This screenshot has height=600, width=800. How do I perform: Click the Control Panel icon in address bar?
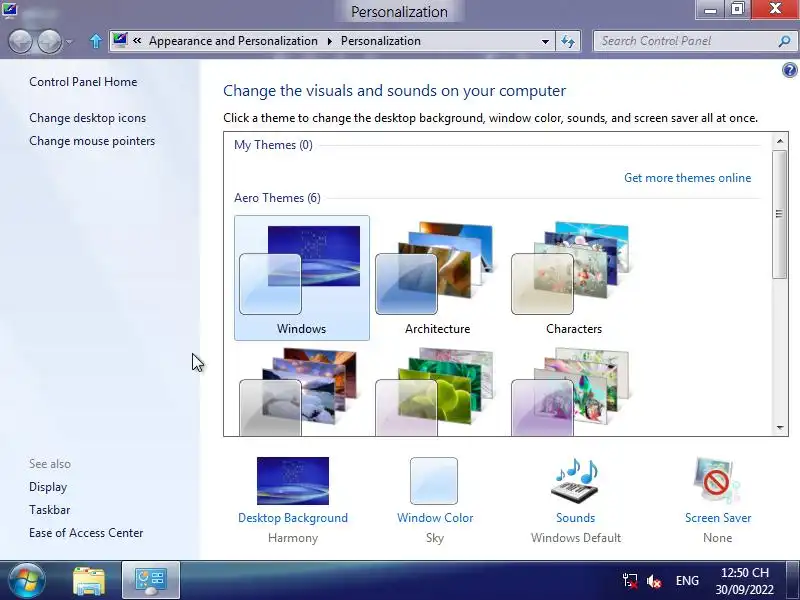coord(120,40)
